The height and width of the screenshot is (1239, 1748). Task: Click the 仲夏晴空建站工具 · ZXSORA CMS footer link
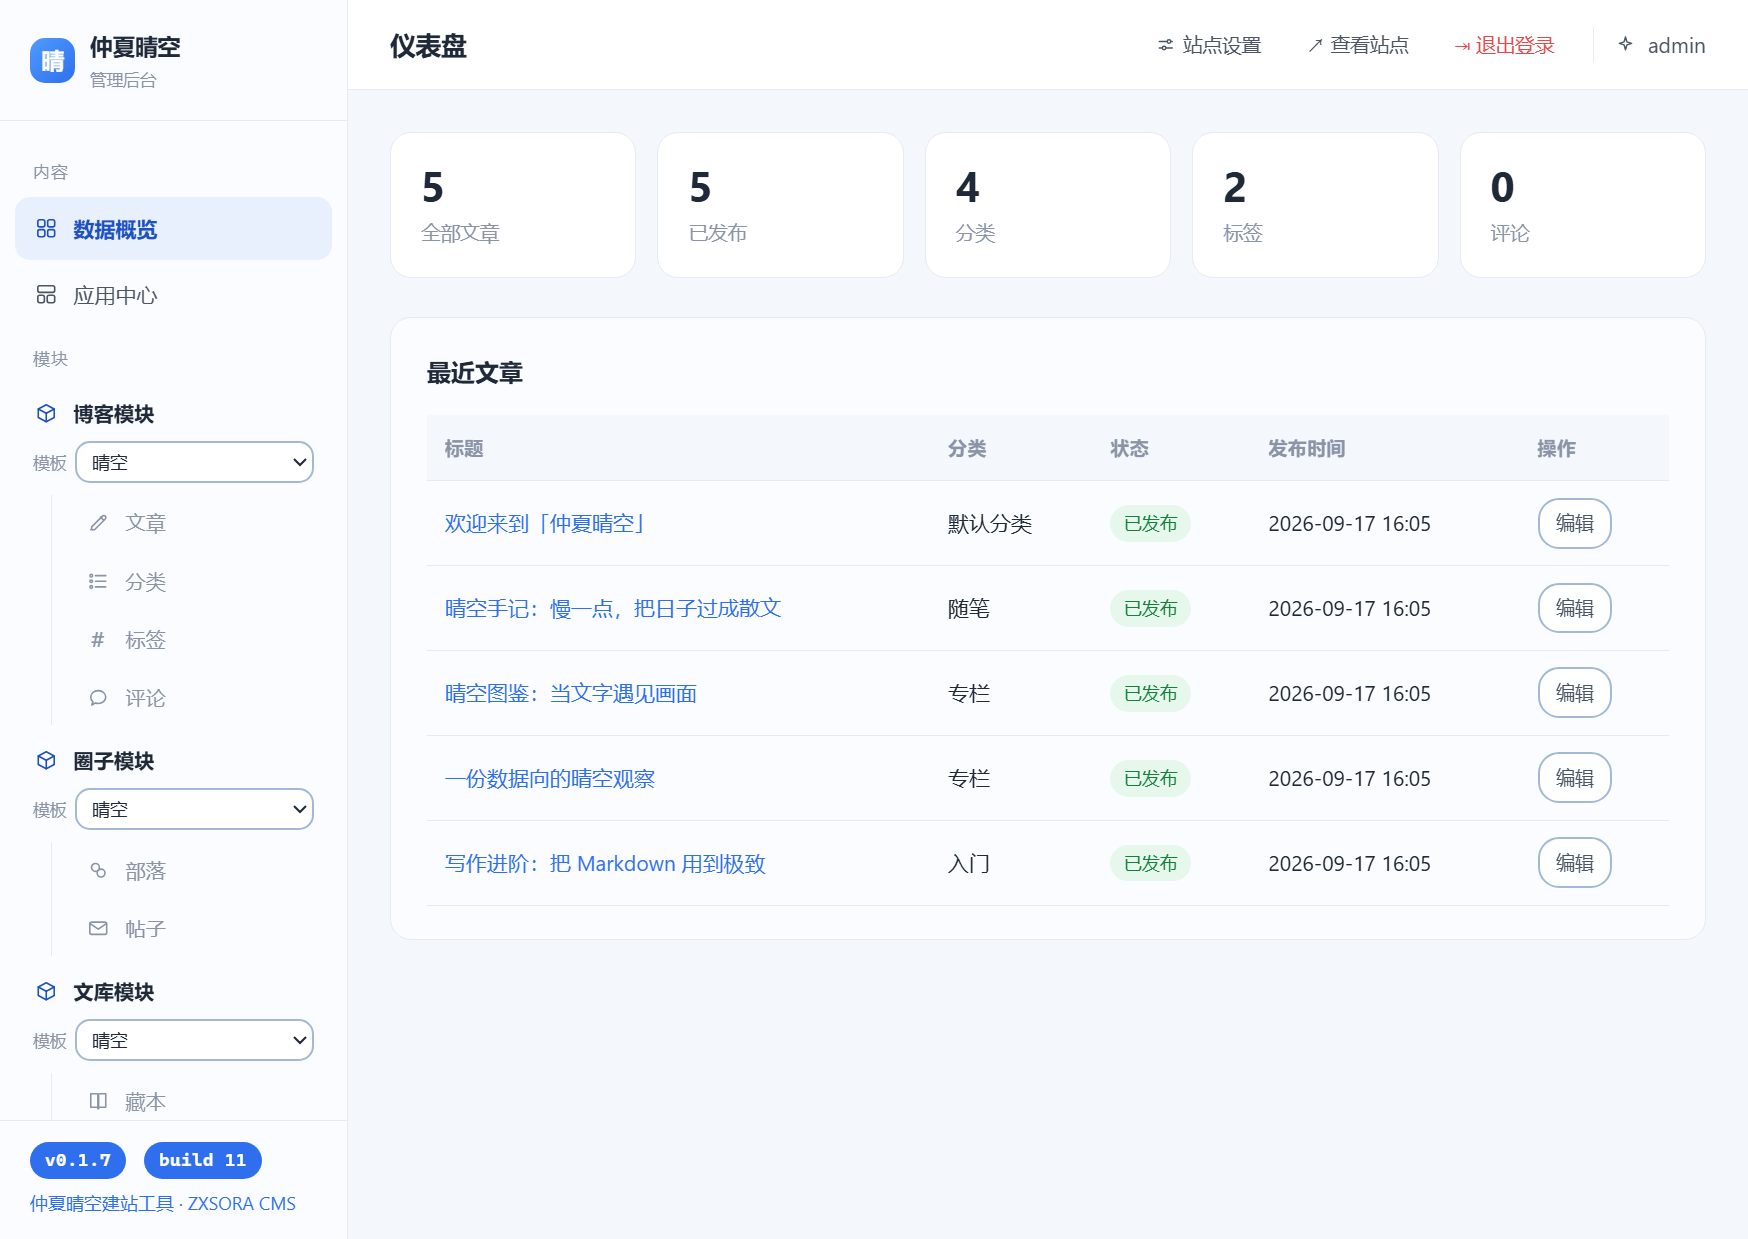pyautogui.click(x=163, y=1203)
